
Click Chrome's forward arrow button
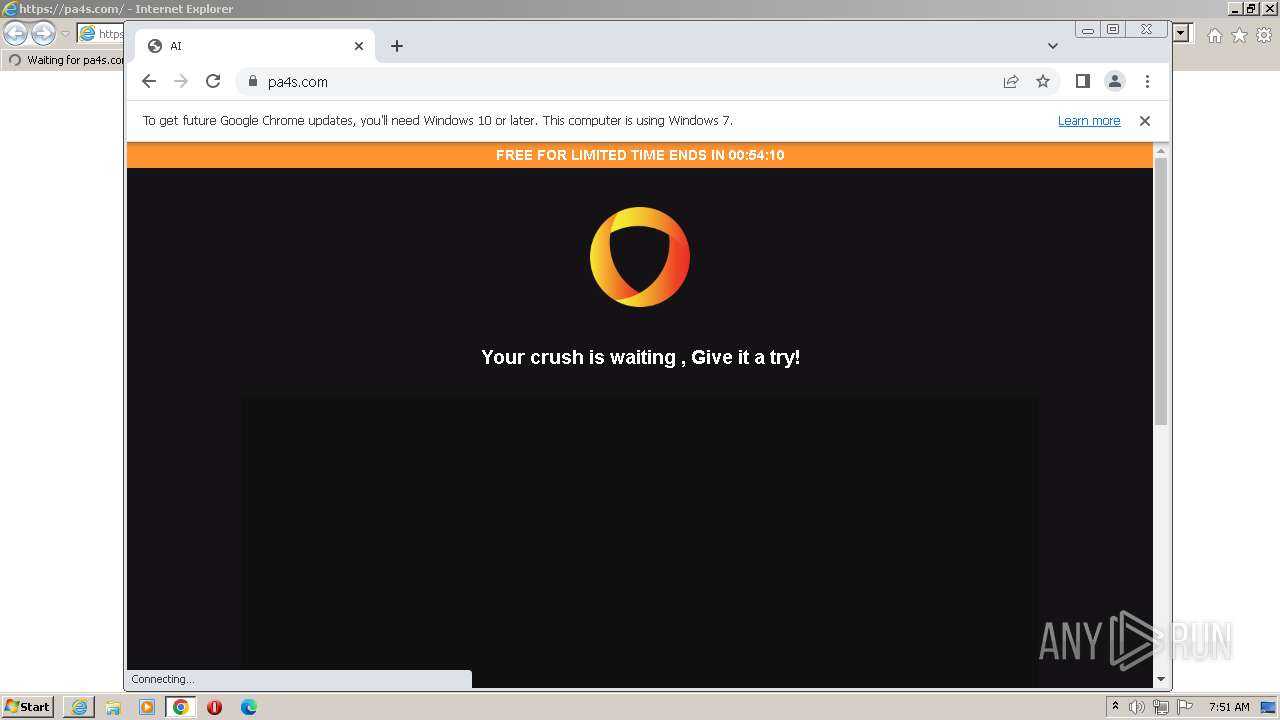pyautogui.click(x=181, y=82)
